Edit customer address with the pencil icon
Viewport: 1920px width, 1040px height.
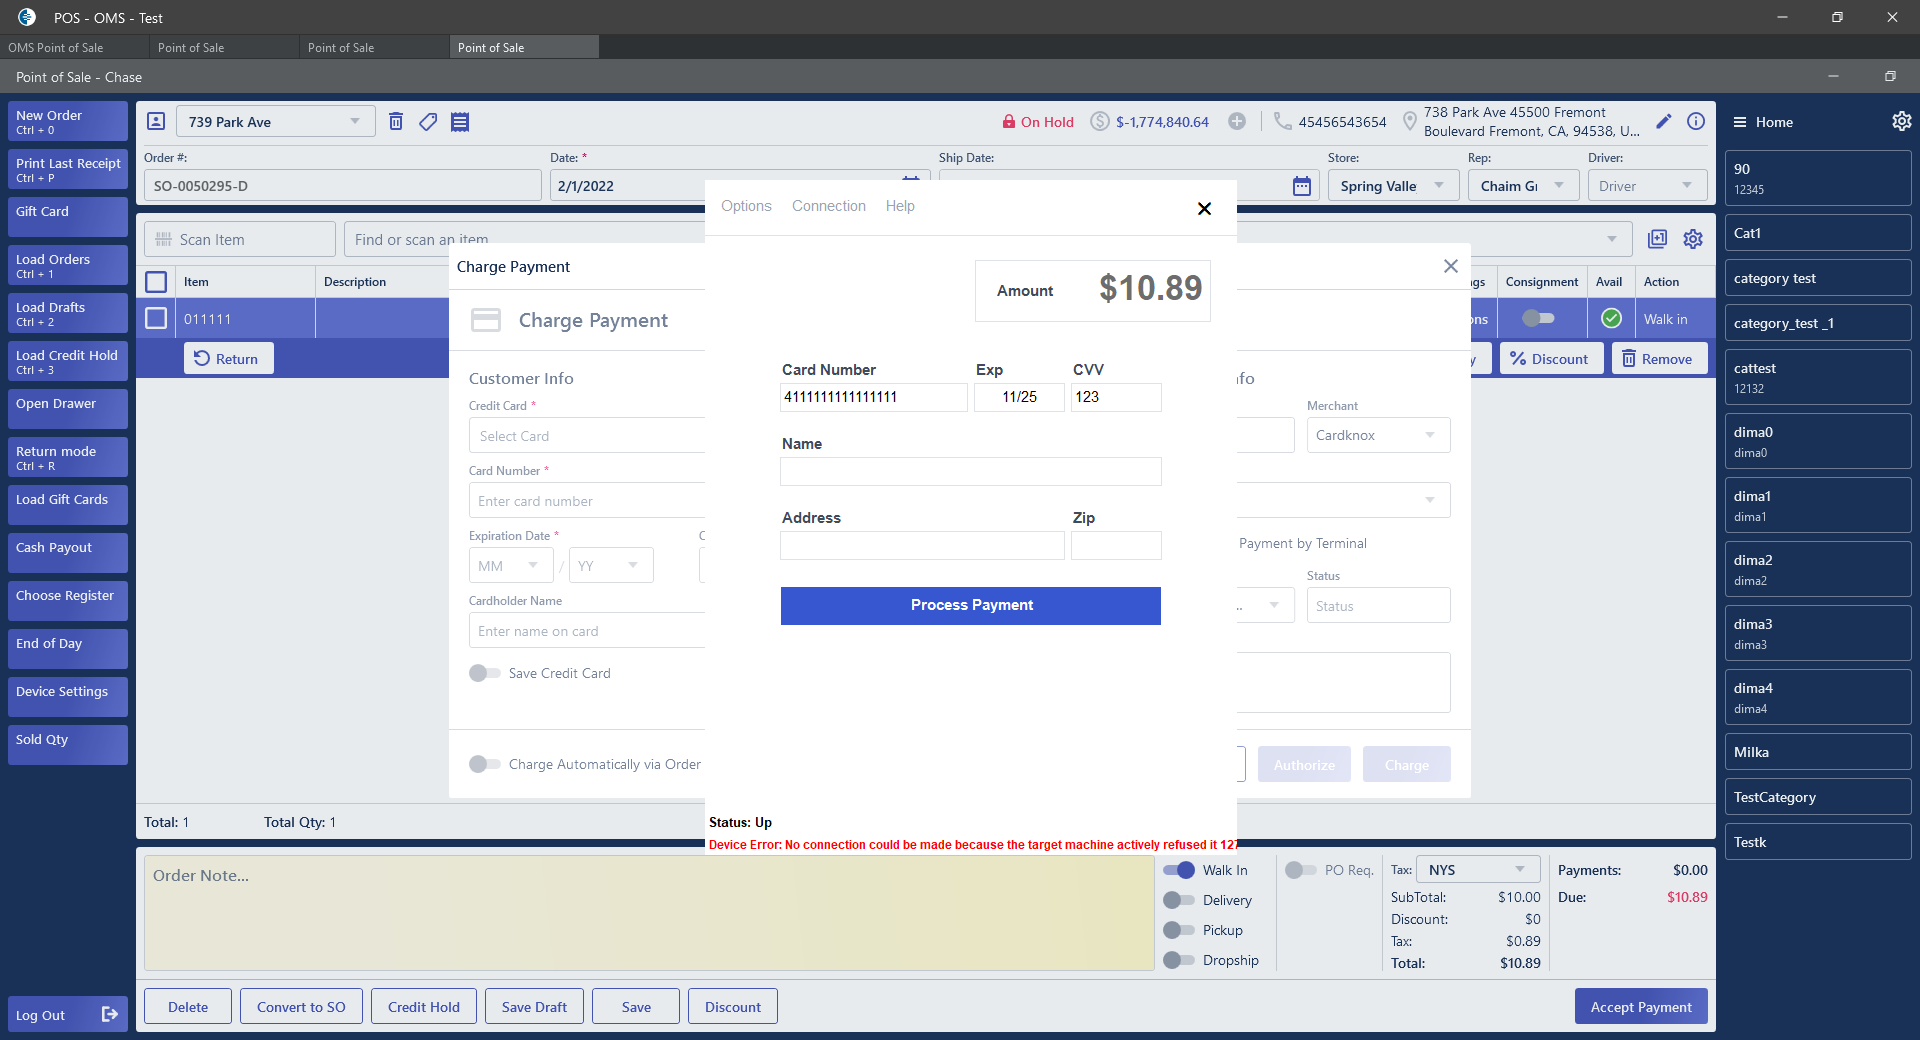(1664, 121)
